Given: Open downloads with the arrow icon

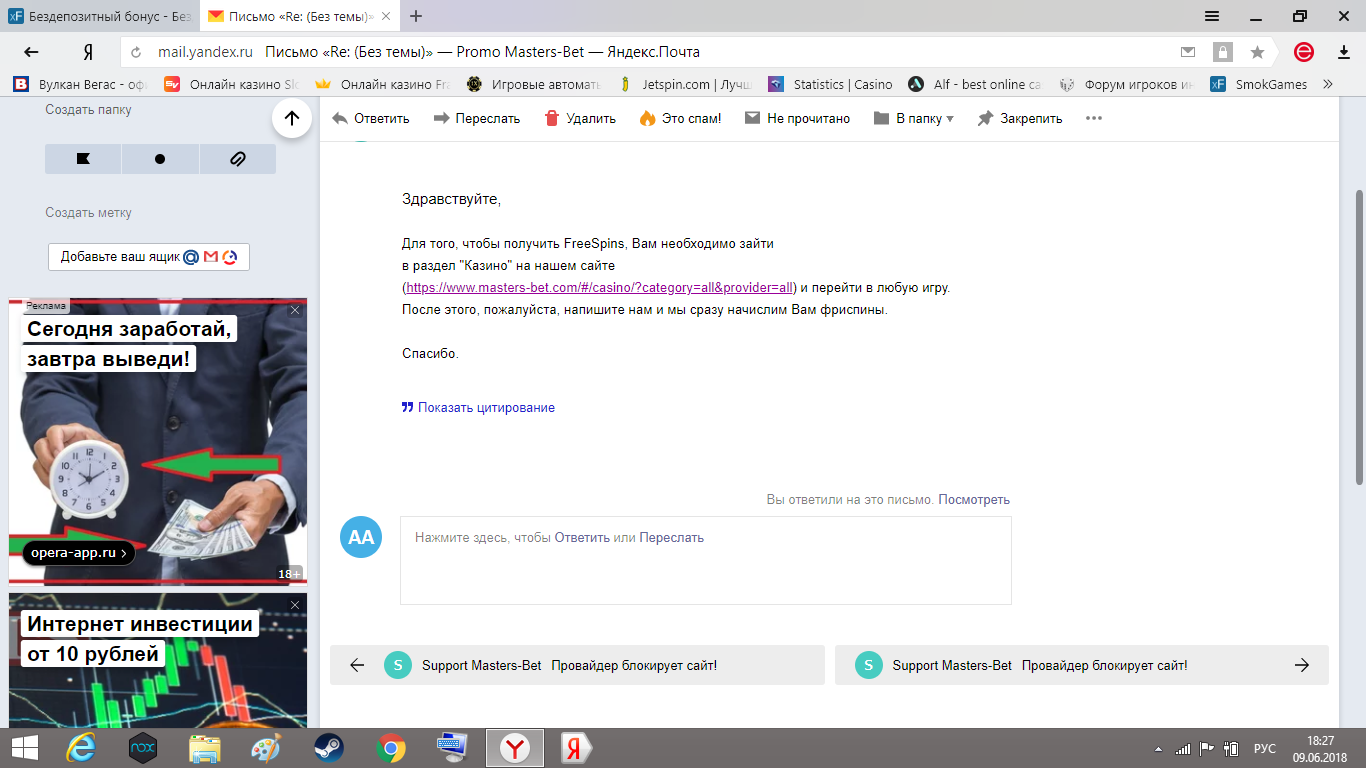Looking at the screenshot, I should click(1343, 52).
